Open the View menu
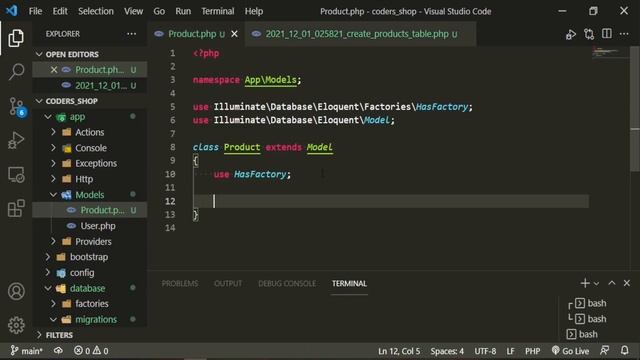Screen dimensions: 640x360 pos(133,11)
